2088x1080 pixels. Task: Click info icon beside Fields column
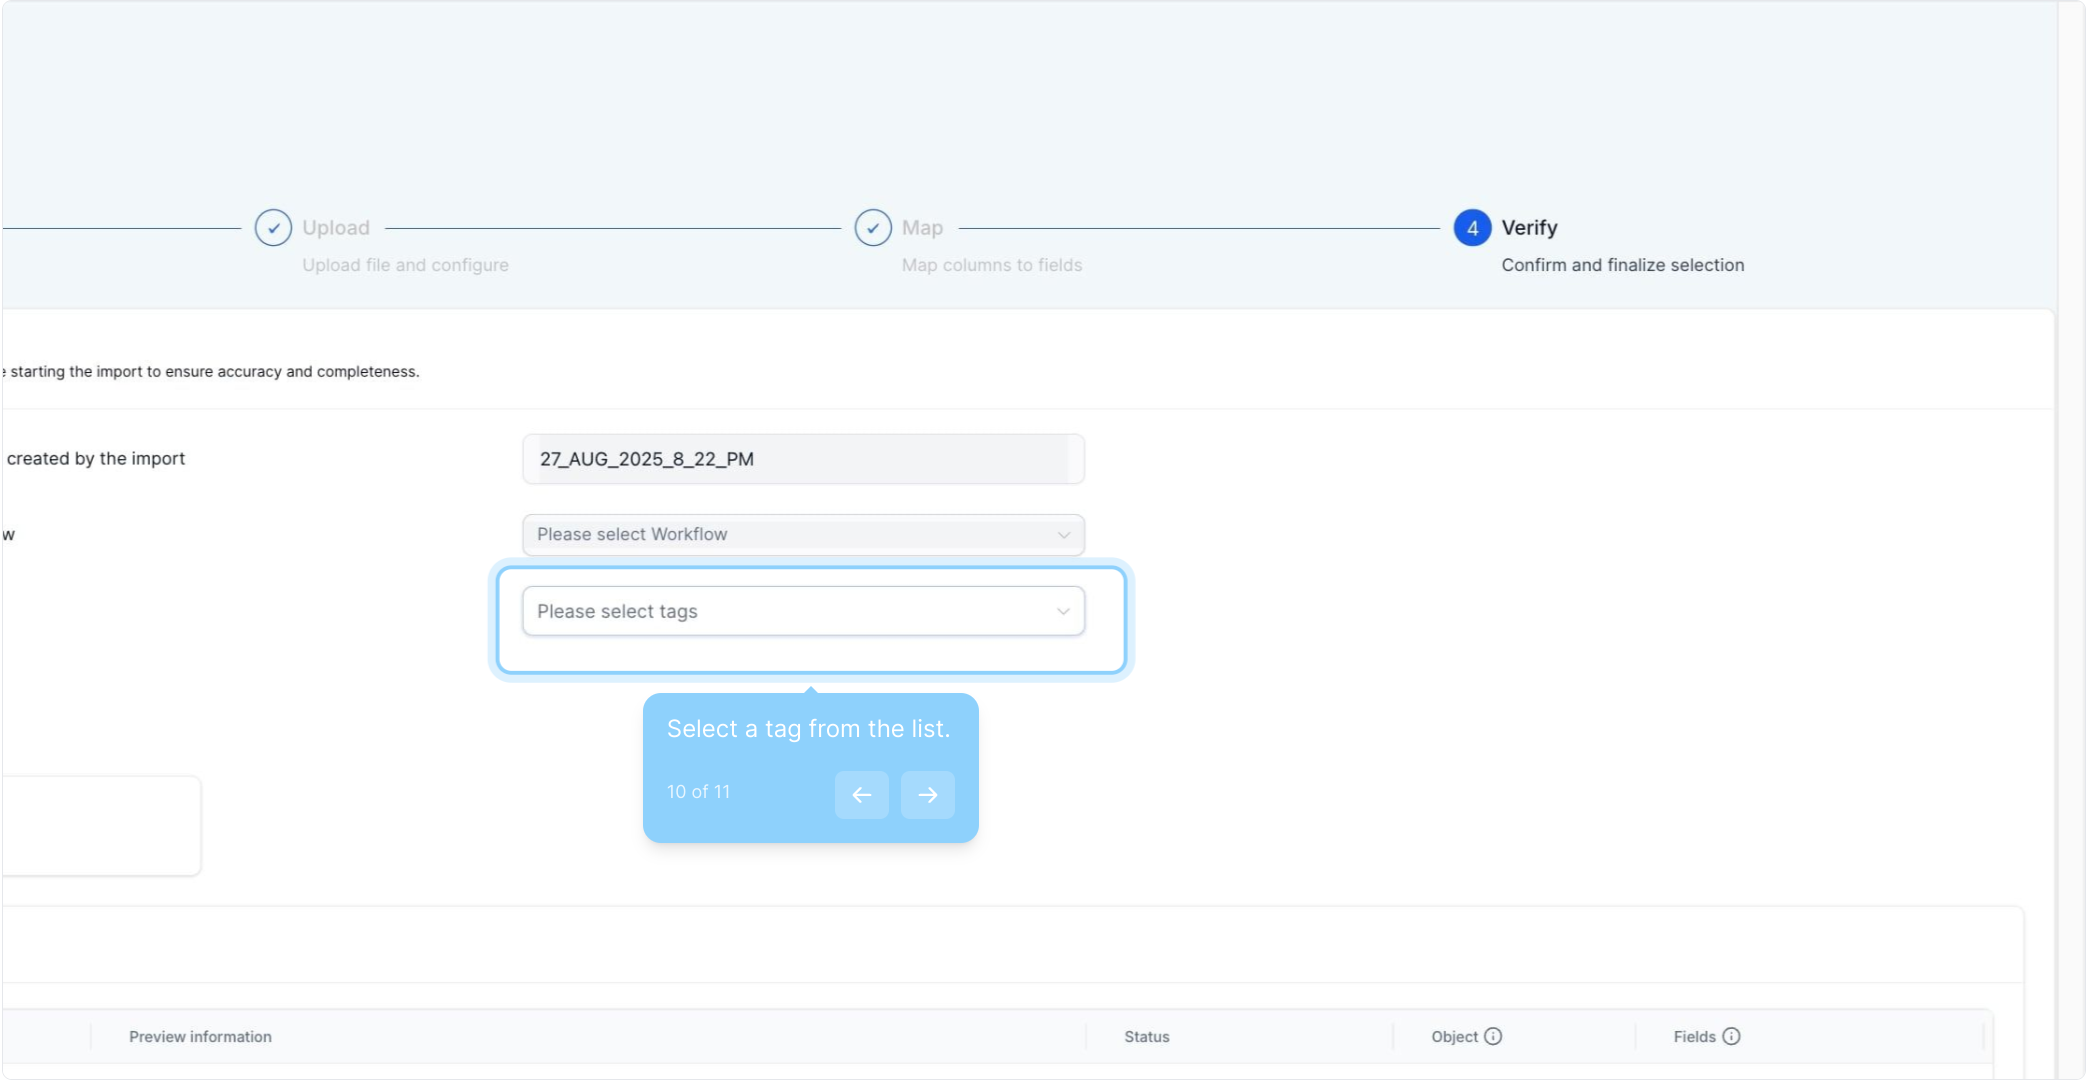(1732, 1036)
